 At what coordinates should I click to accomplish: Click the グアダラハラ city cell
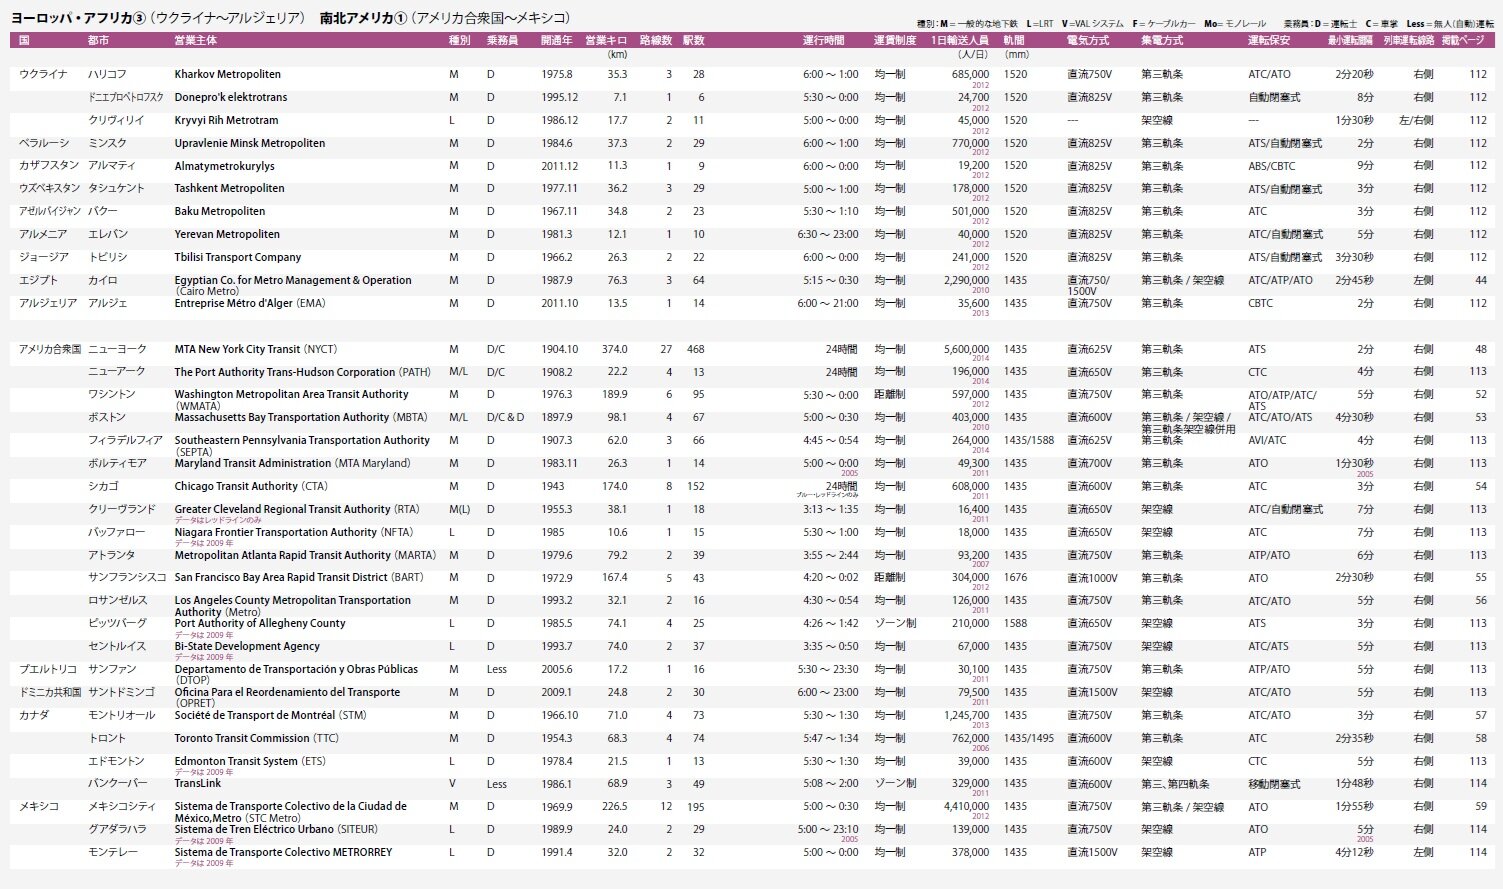click(x=117, y=829)
